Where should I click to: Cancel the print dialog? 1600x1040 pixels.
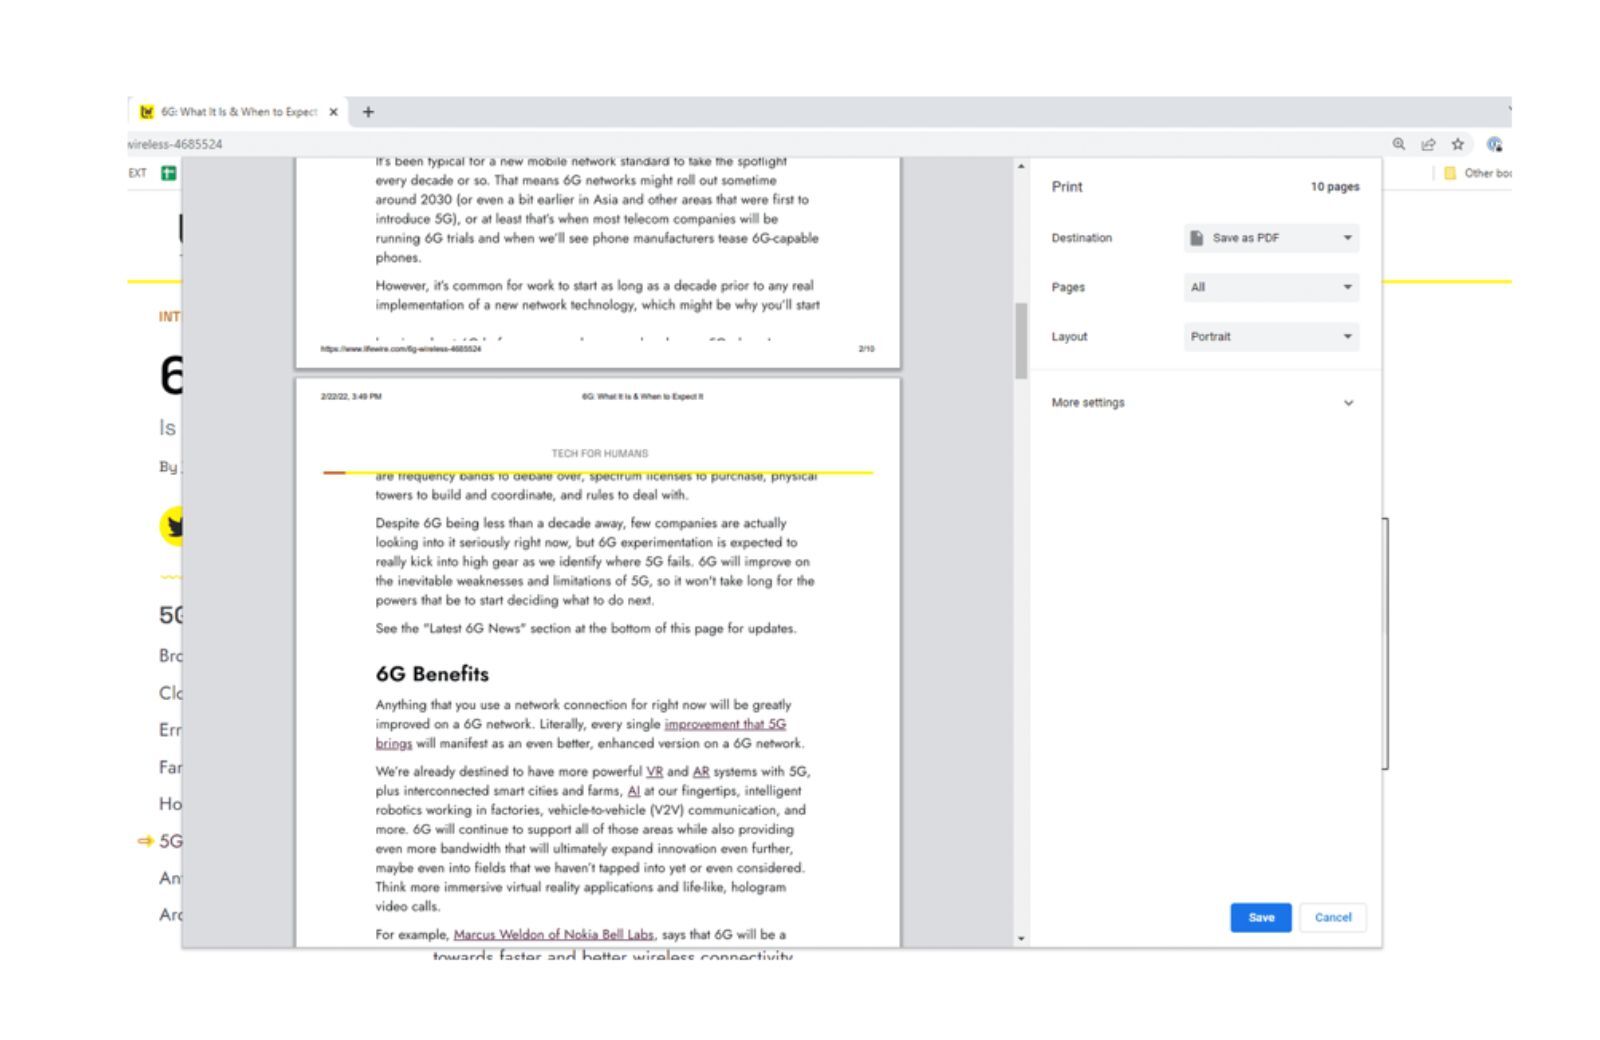1332,917
